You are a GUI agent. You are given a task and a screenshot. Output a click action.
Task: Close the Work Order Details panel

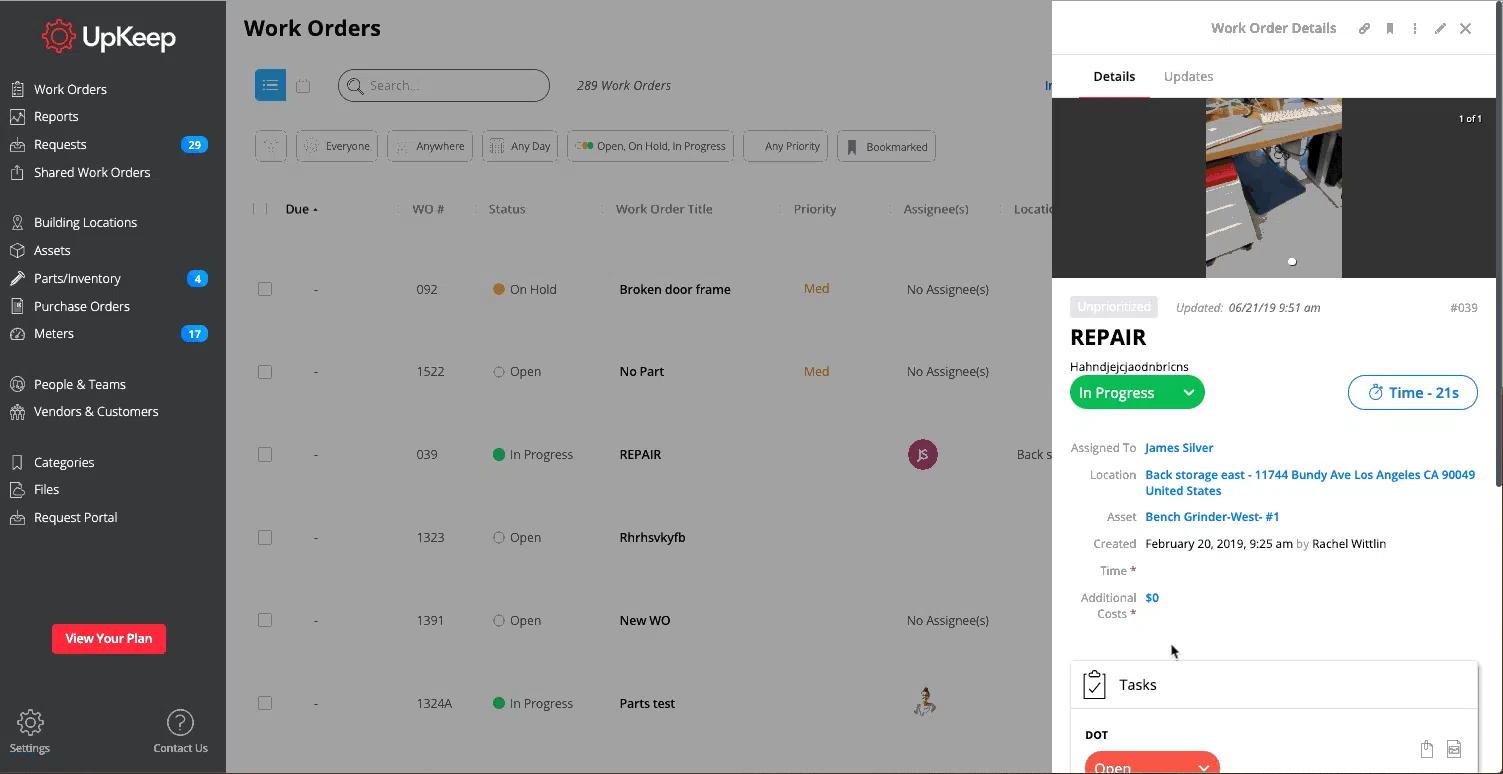coord(1466,29)
